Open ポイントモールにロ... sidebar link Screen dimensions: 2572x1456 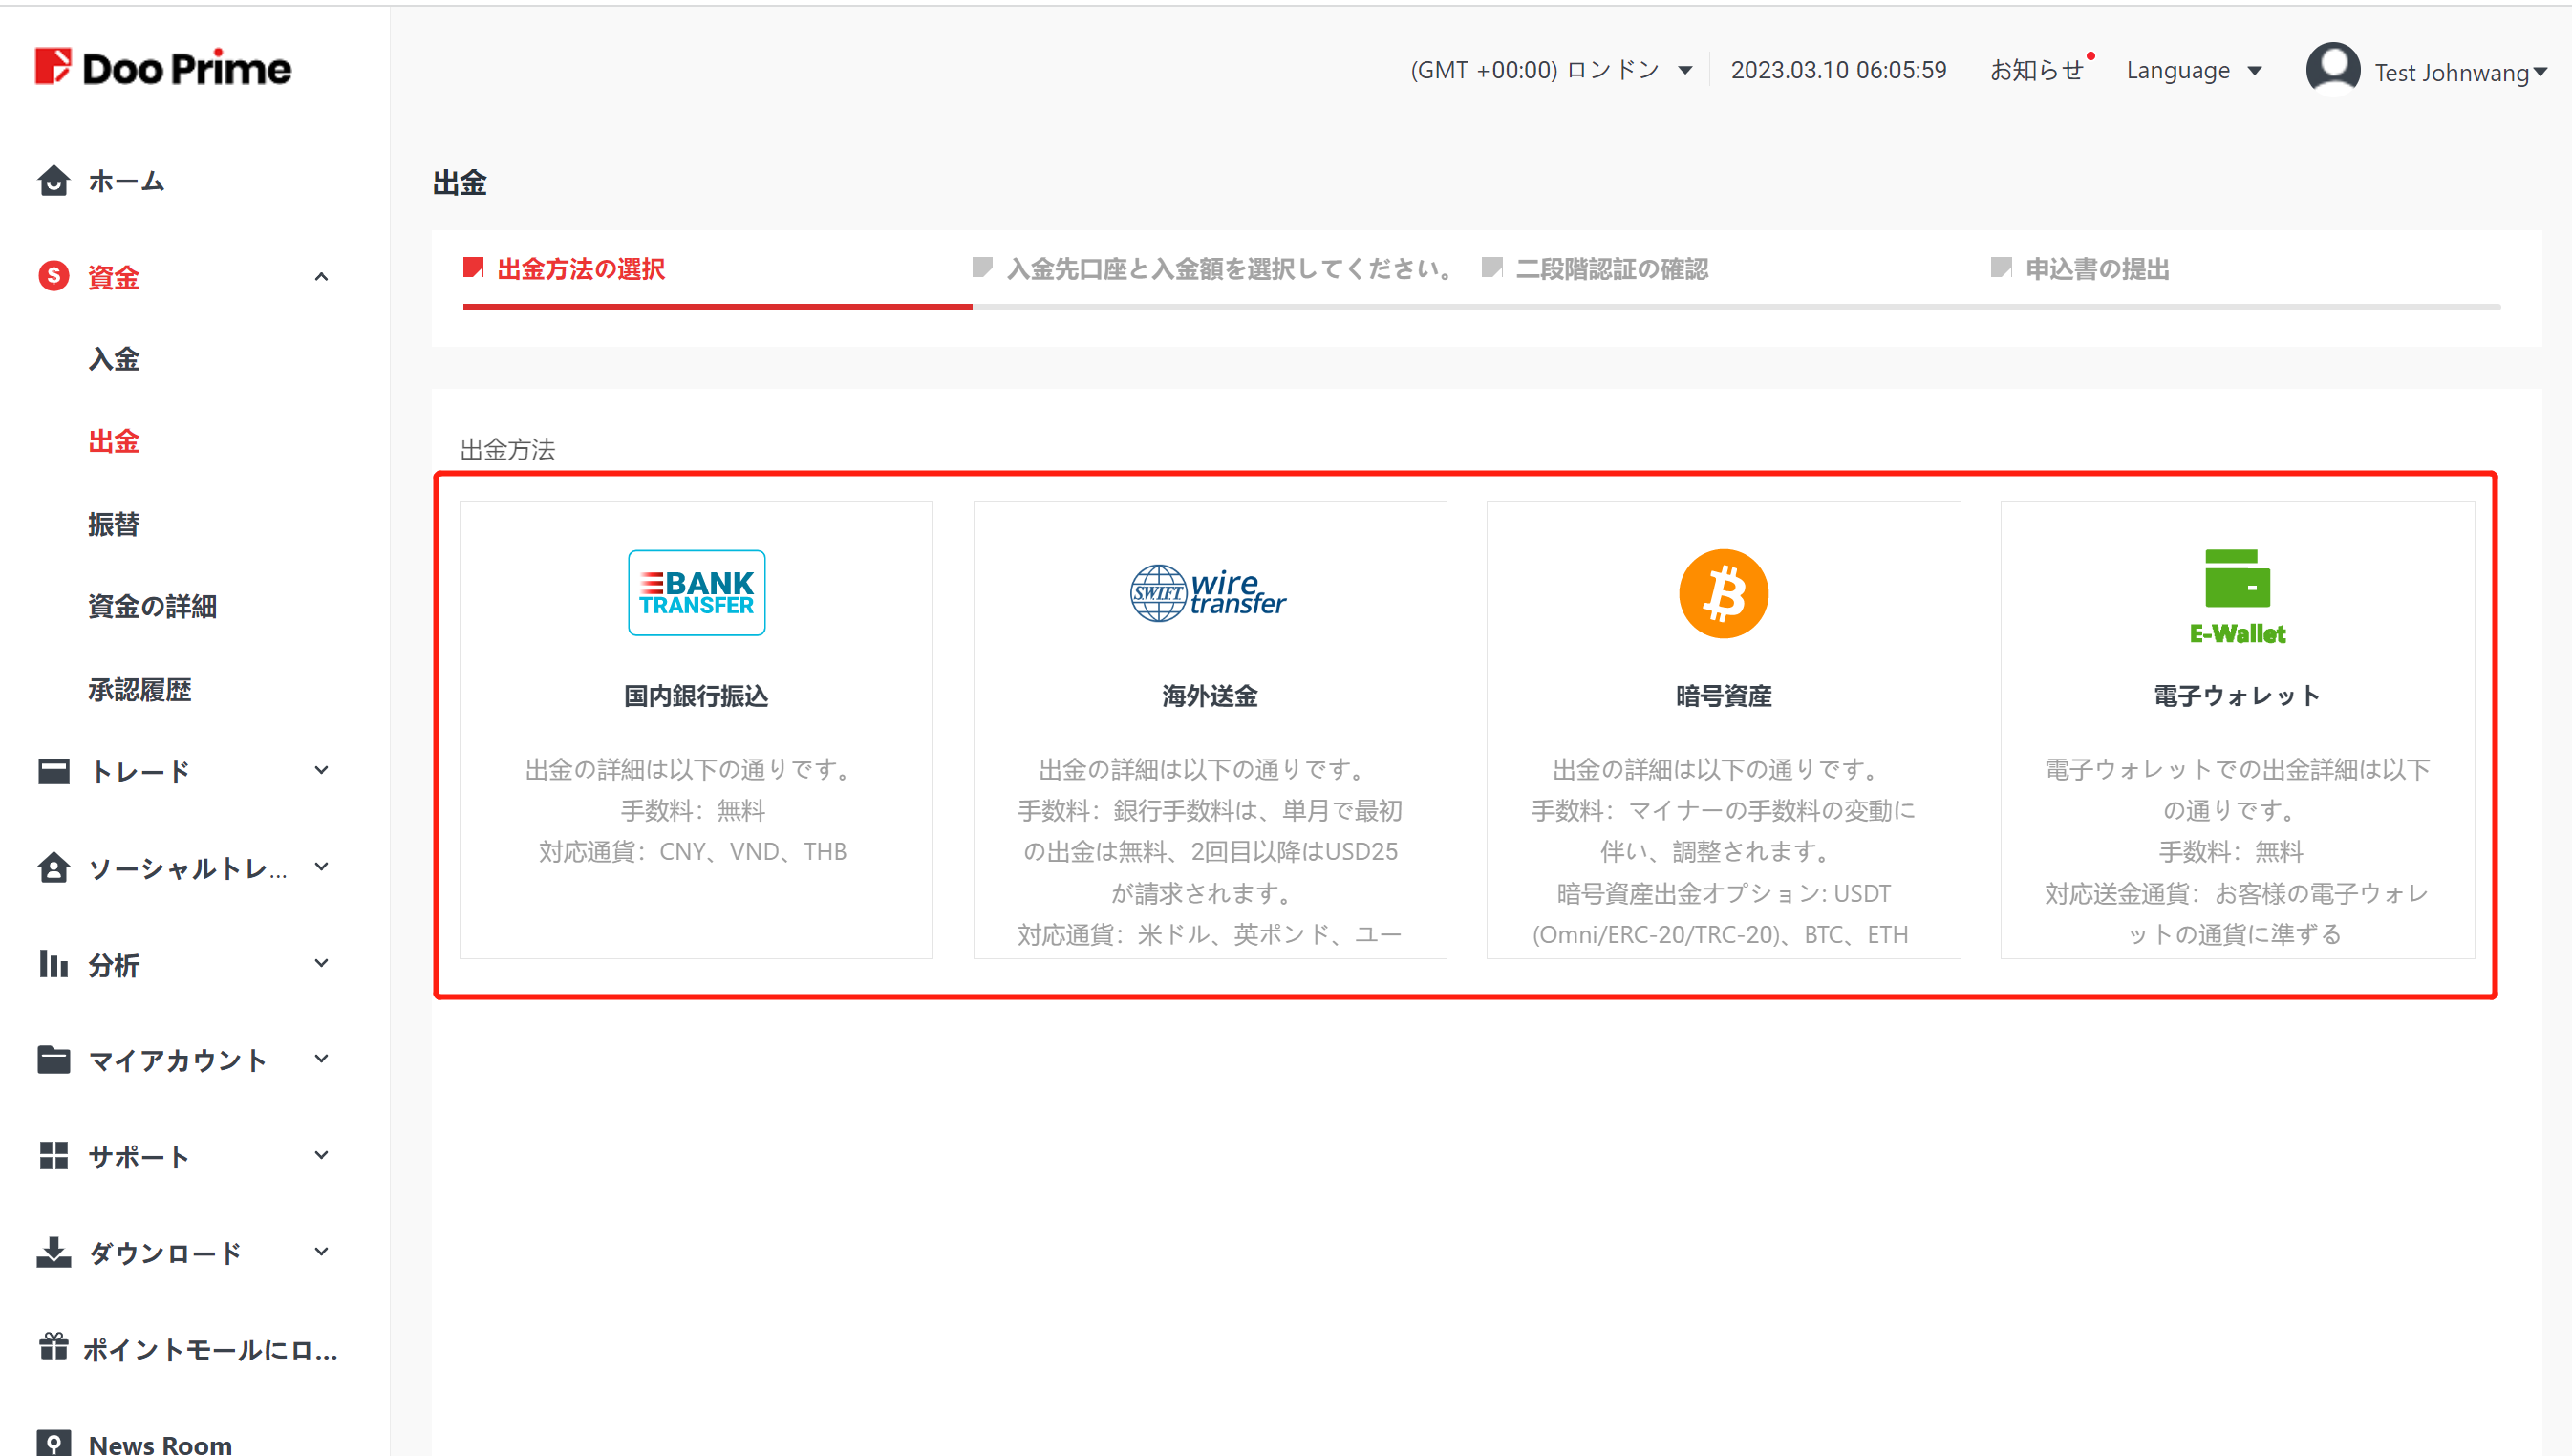[210, 1349]
